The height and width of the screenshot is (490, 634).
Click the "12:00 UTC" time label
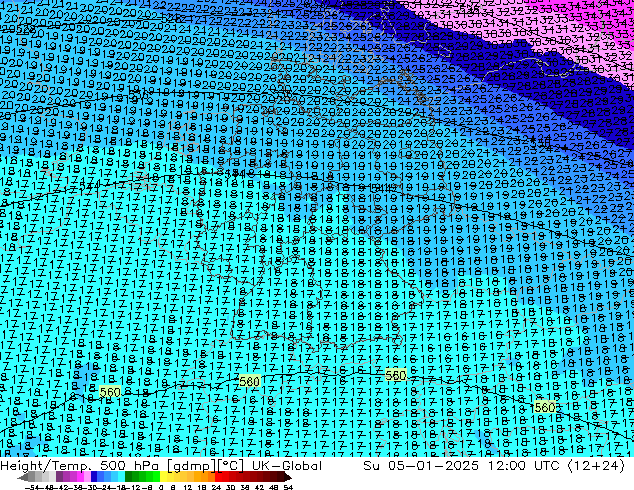(x=523, y=466)
